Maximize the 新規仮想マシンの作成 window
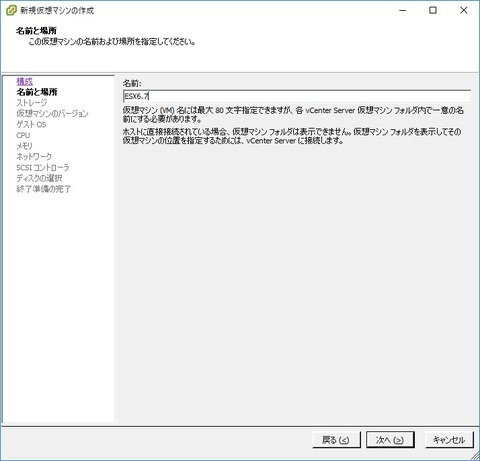 click(x=433, y=10)
